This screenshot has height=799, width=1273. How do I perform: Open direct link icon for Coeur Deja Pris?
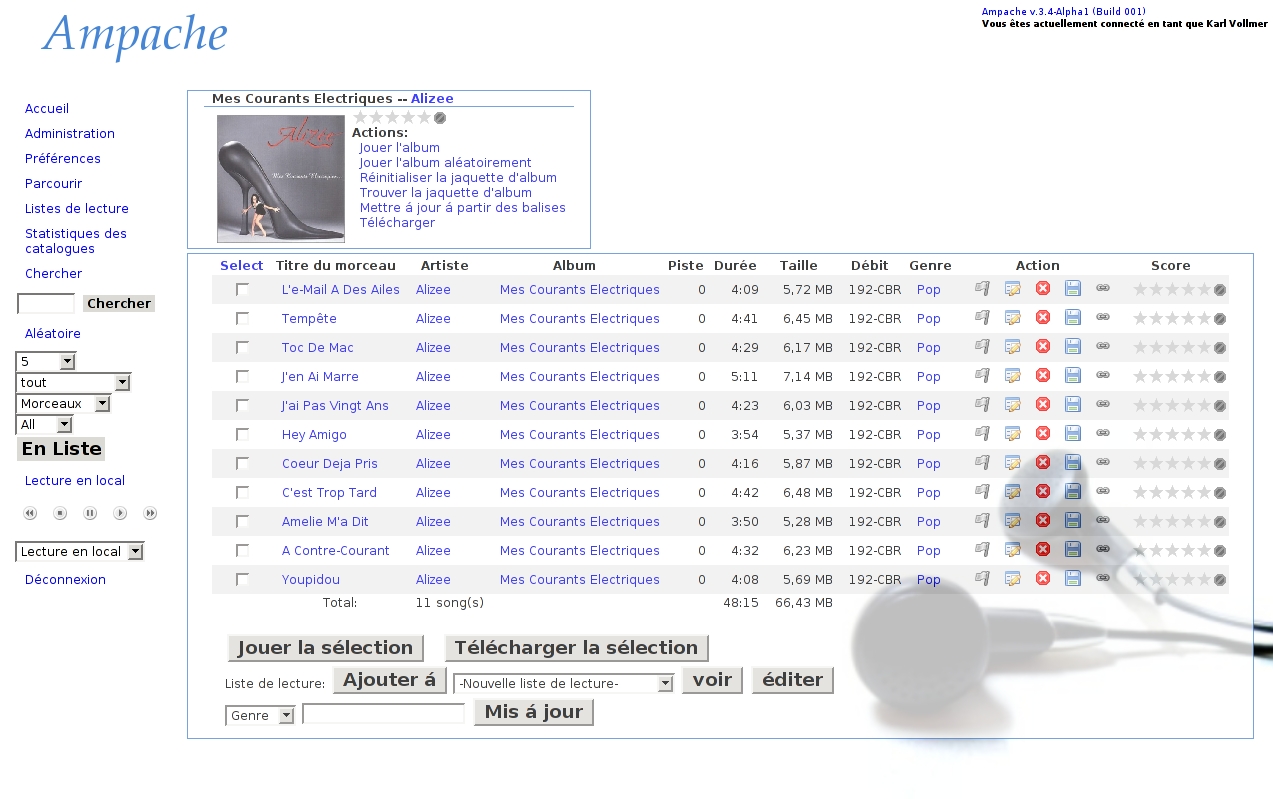(x=1103, y=462)
